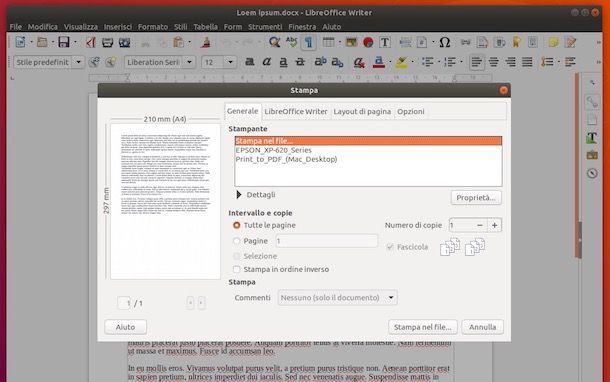Select Print_to_PDF_(Mac_Desktop) printer
Screen dimensions: 610x382
pos(368,159)
